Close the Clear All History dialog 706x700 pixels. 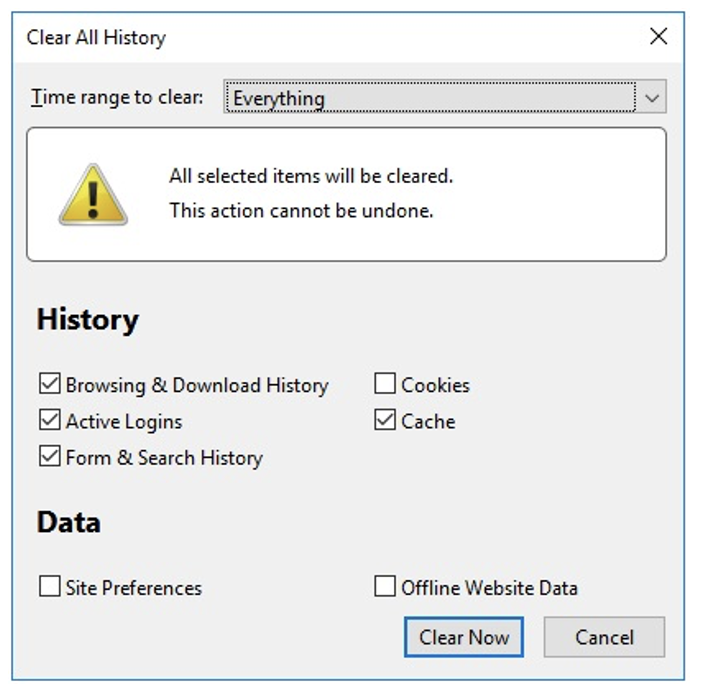(x=658, y=37)
